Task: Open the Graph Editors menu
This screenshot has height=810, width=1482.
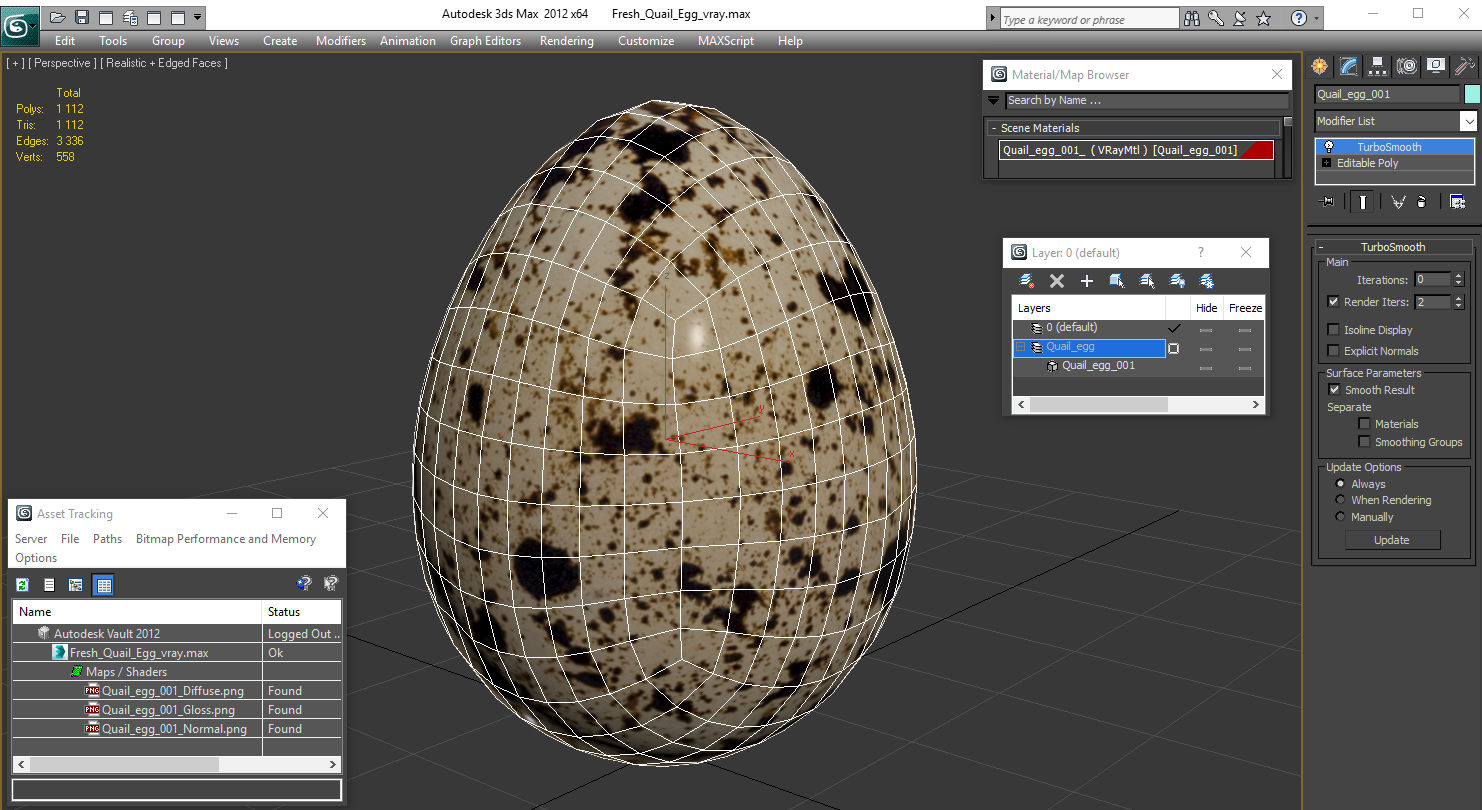Action: click(485, 41)
